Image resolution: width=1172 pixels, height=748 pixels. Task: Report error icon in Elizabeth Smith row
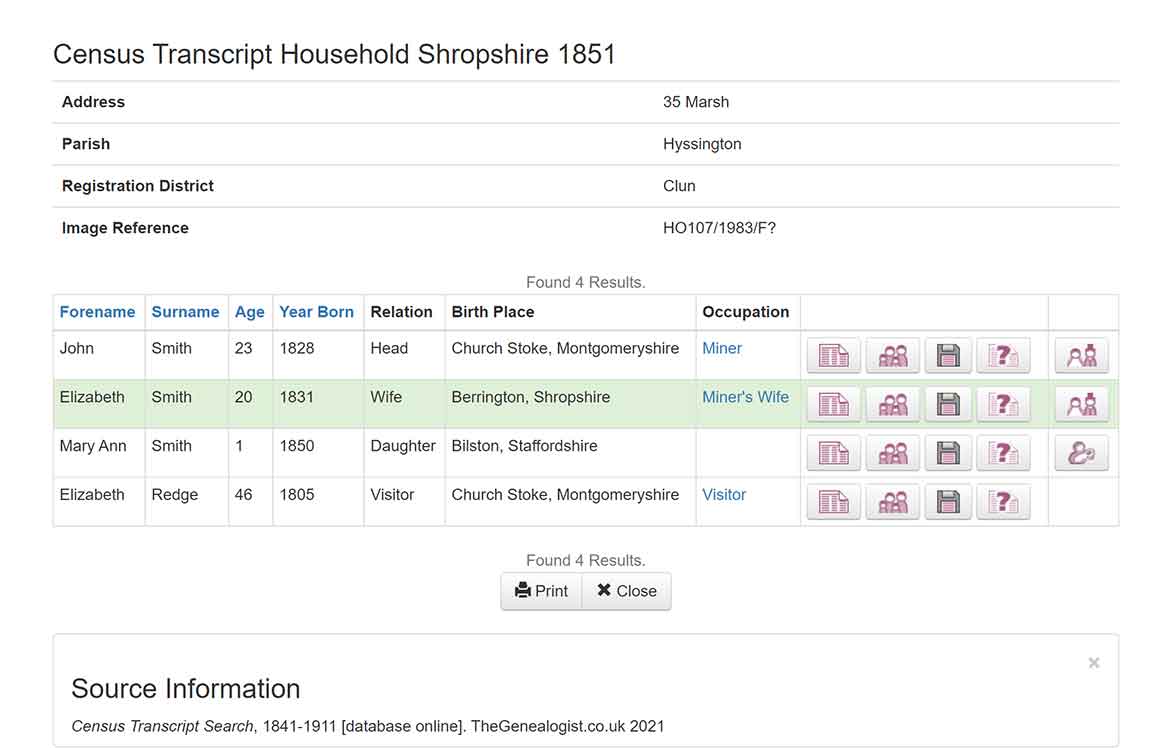pyautogui.click(x=1003, y=404)
